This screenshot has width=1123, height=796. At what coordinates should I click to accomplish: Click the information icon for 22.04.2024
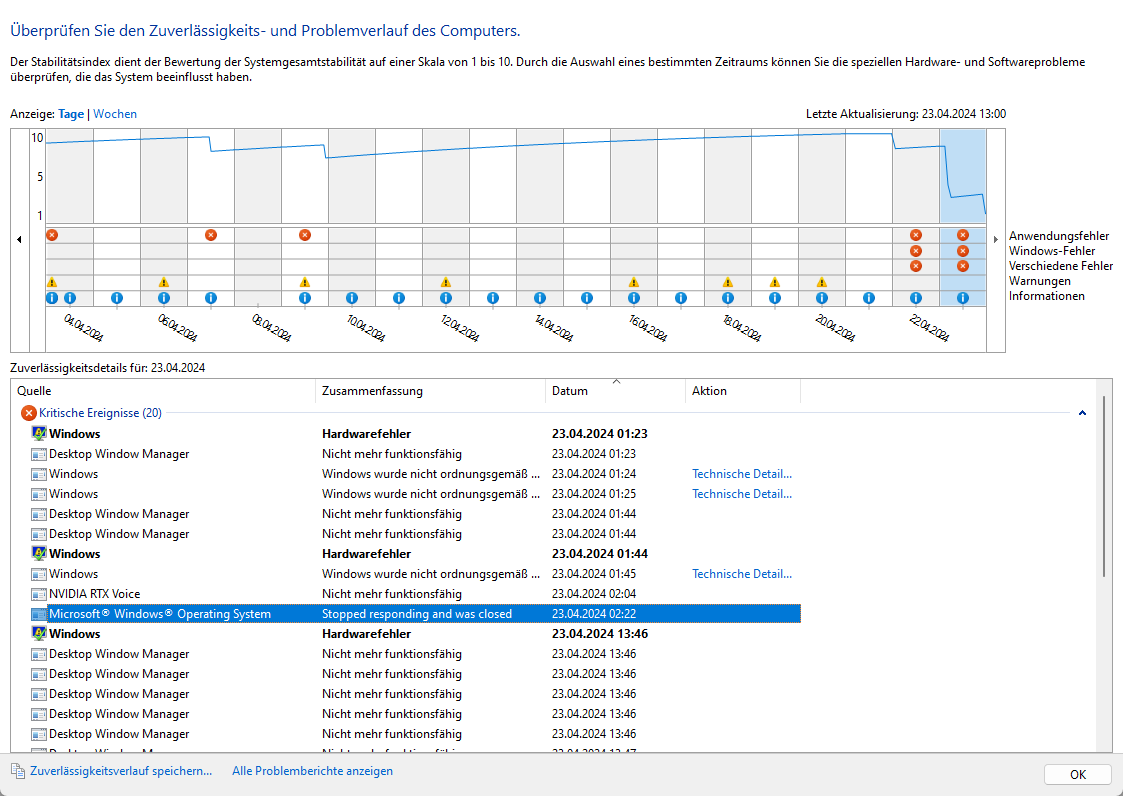(915, 298)
